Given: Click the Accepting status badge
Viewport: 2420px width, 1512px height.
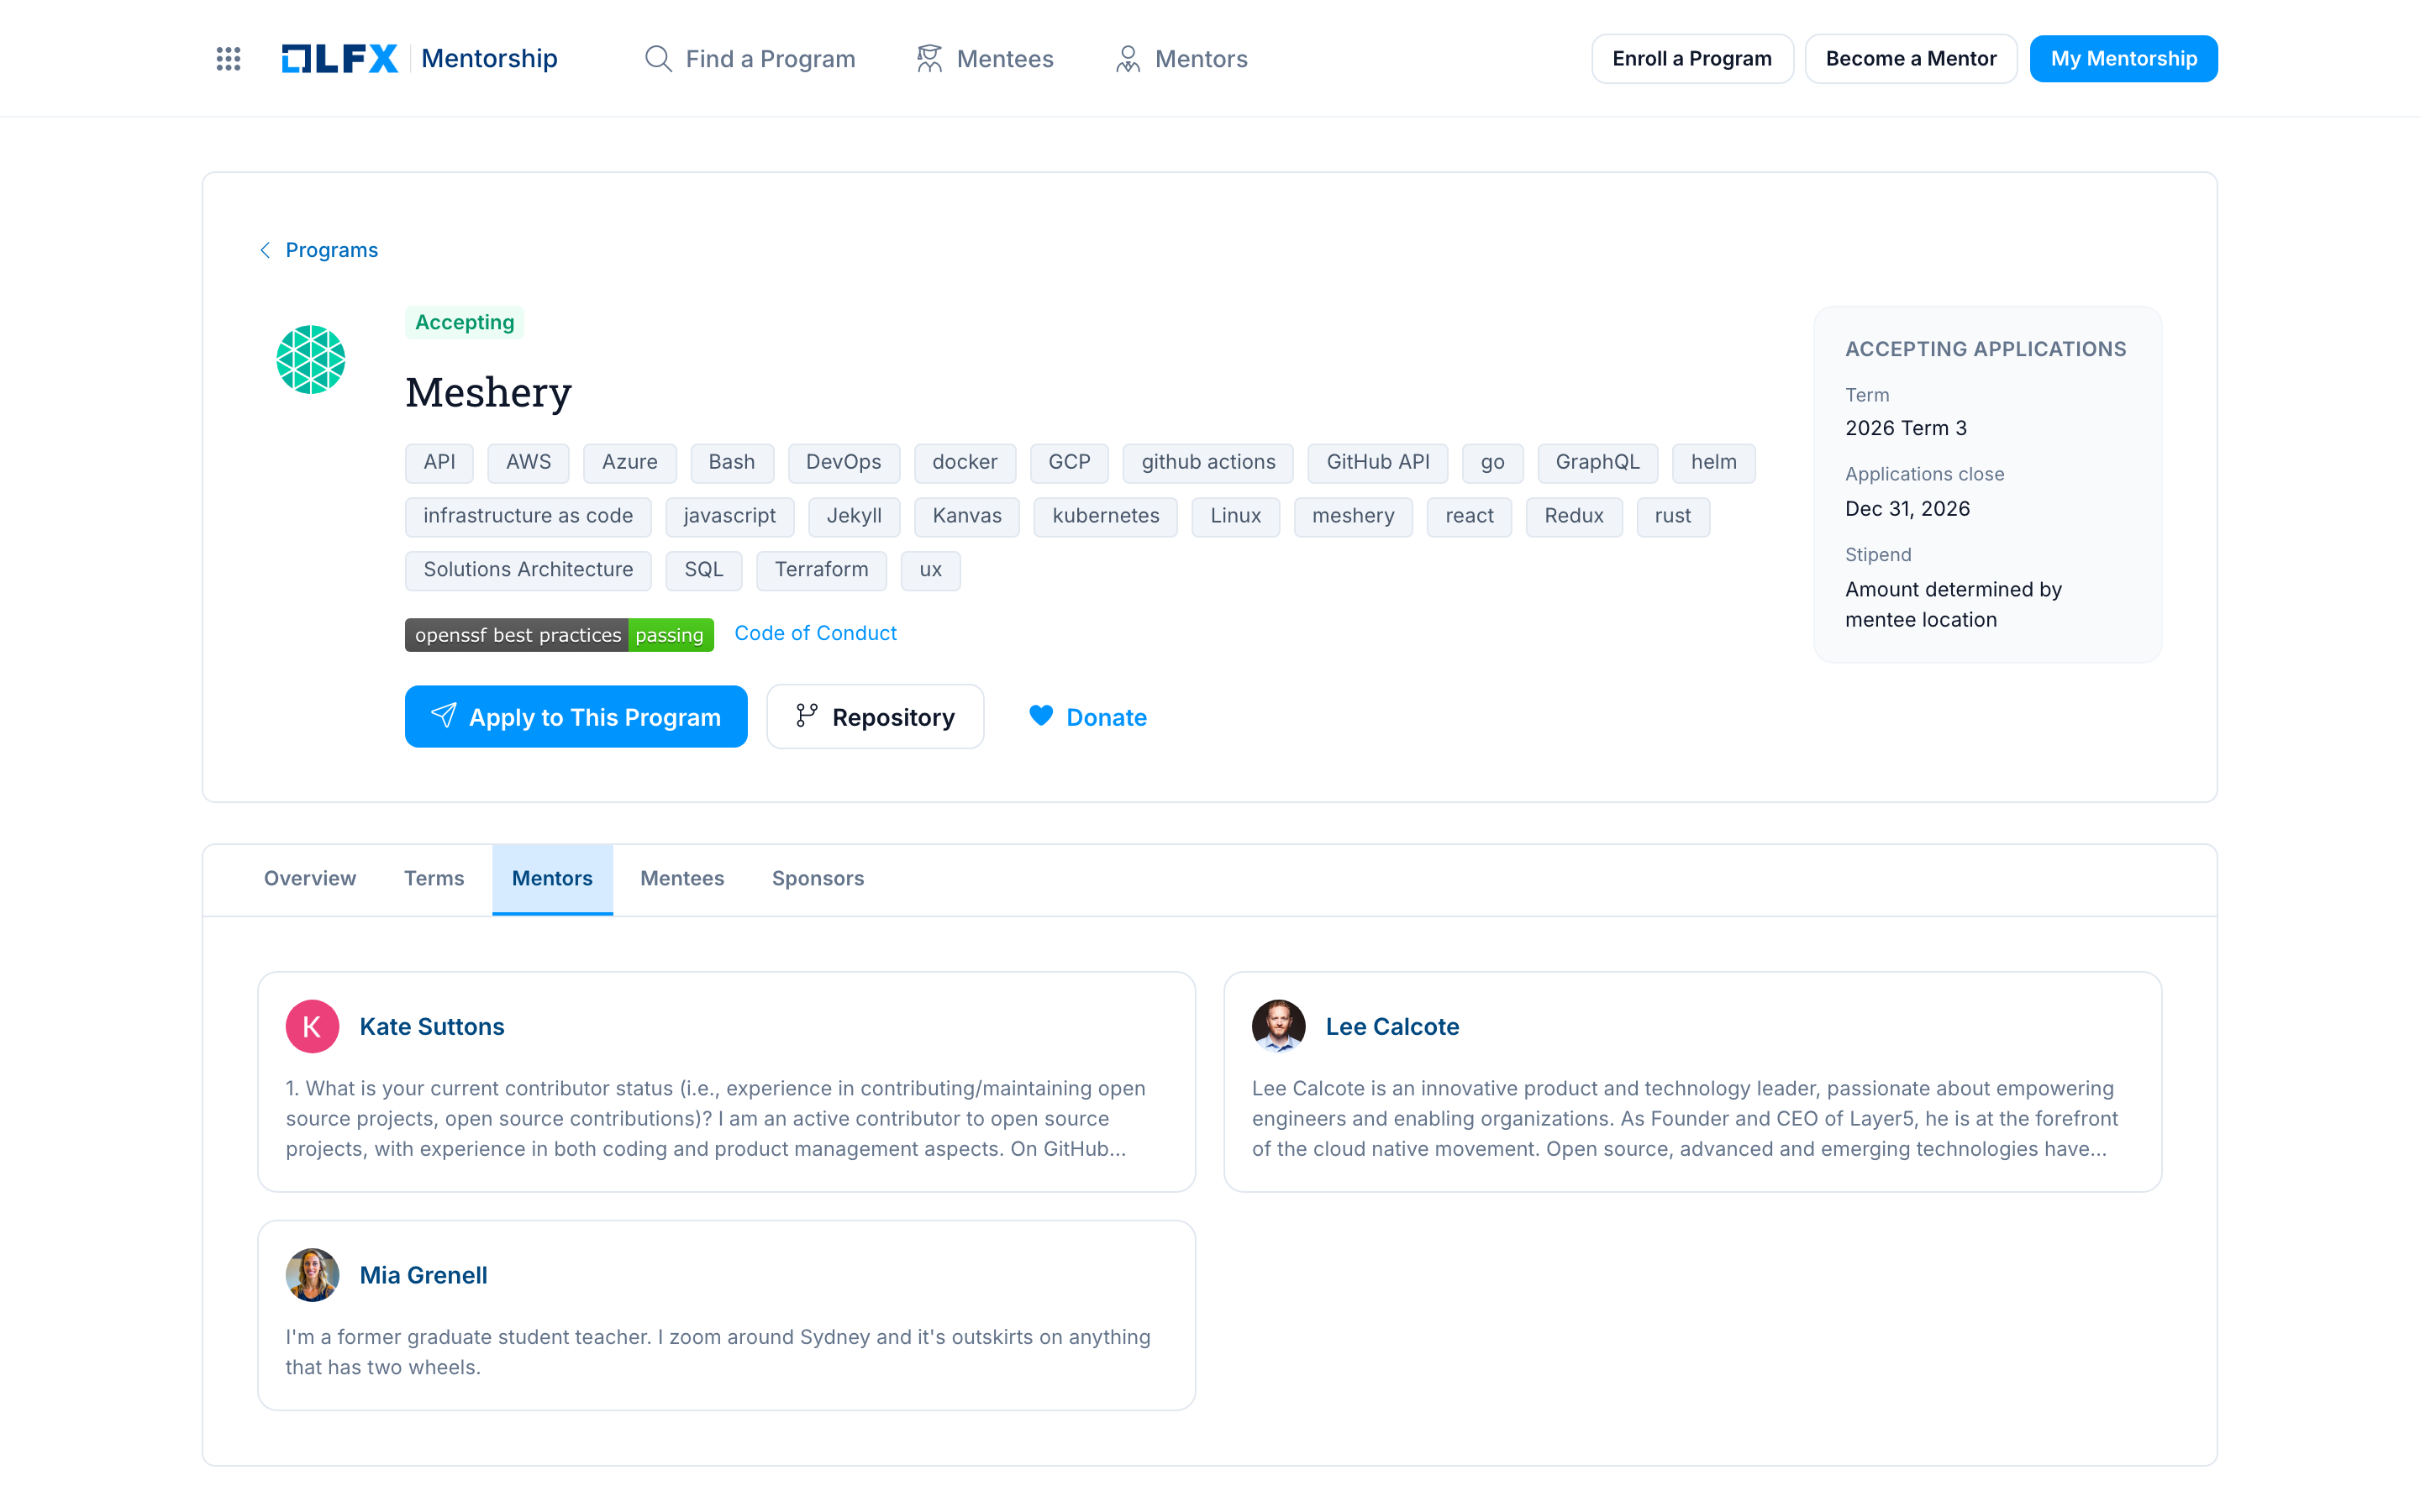Looking at the screenshot, I should click(x=464, y=322).
